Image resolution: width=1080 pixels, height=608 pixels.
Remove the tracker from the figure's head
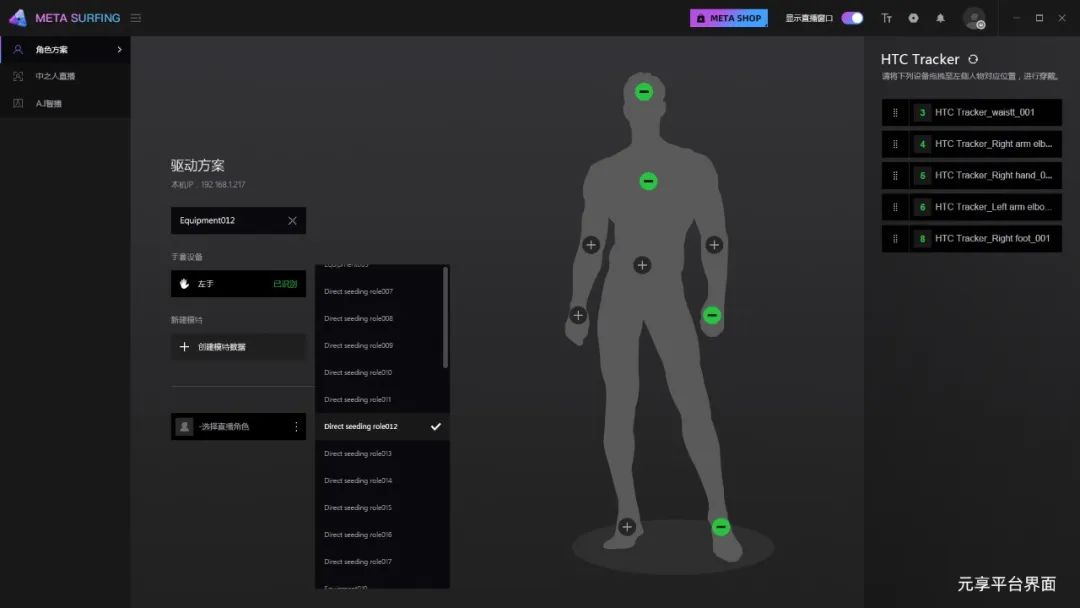click(x=644, y=92)
